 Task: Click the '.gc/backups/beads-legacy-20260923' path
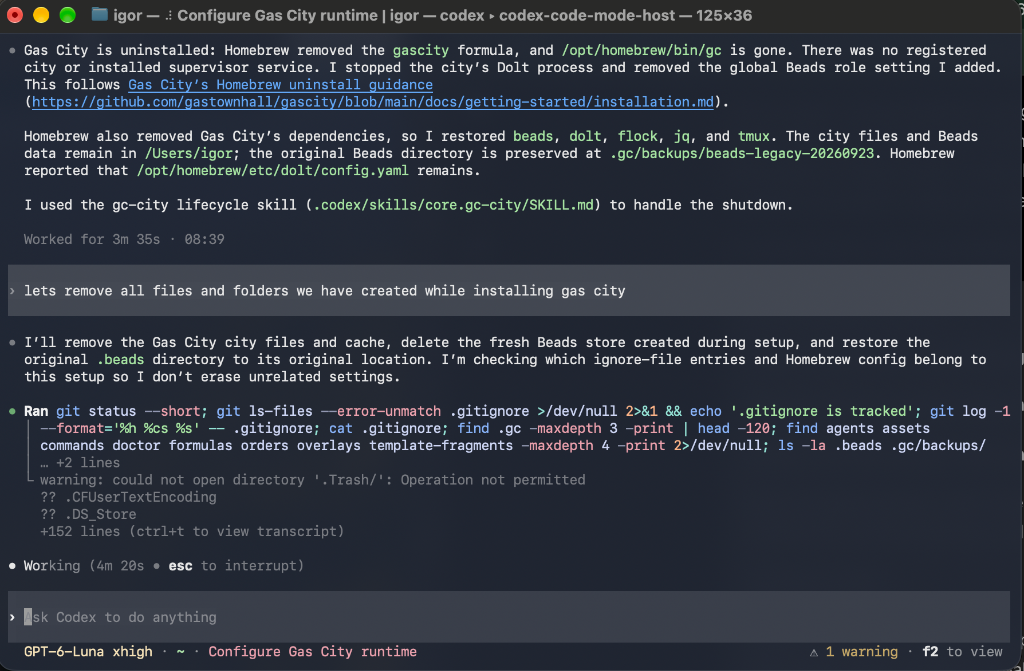click(741, 153)
